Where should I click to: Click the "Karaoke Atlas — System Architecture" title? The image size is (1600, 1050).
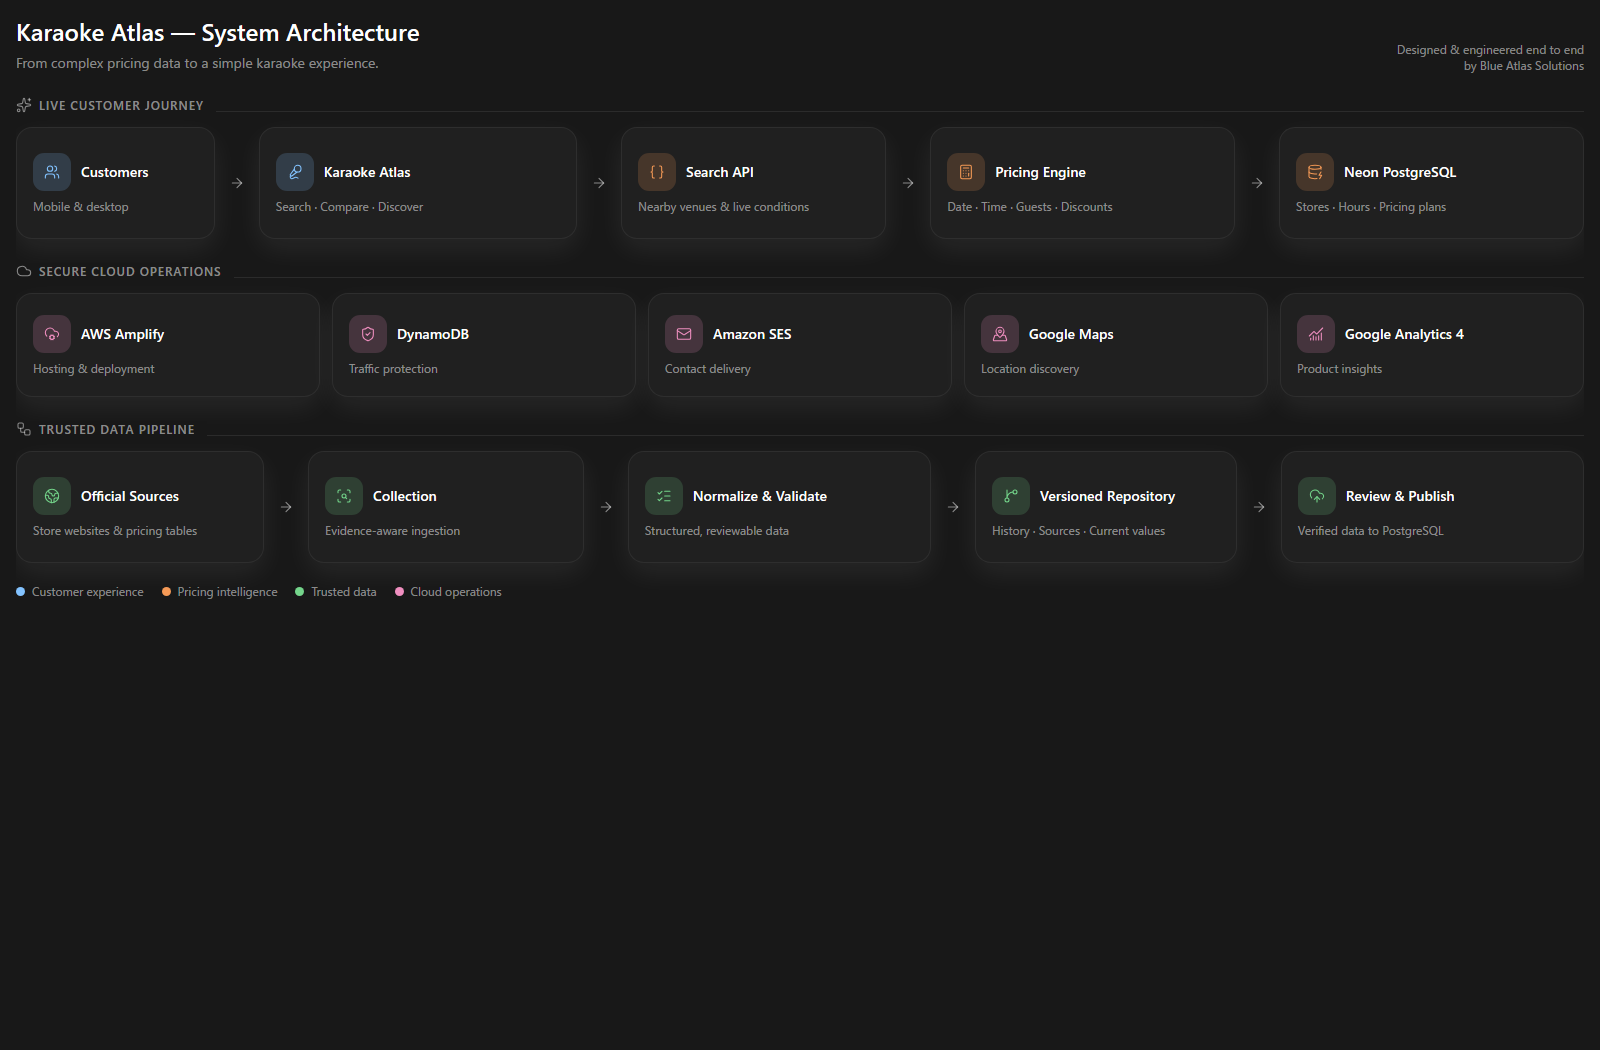pos(218,33)
